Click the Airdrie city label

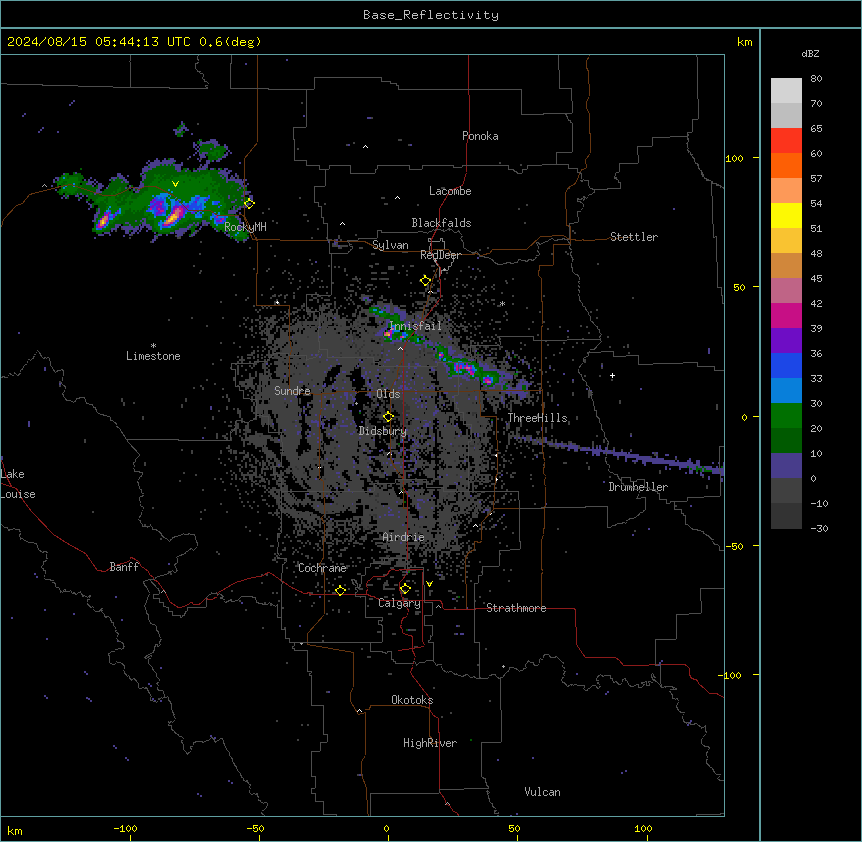404,537
